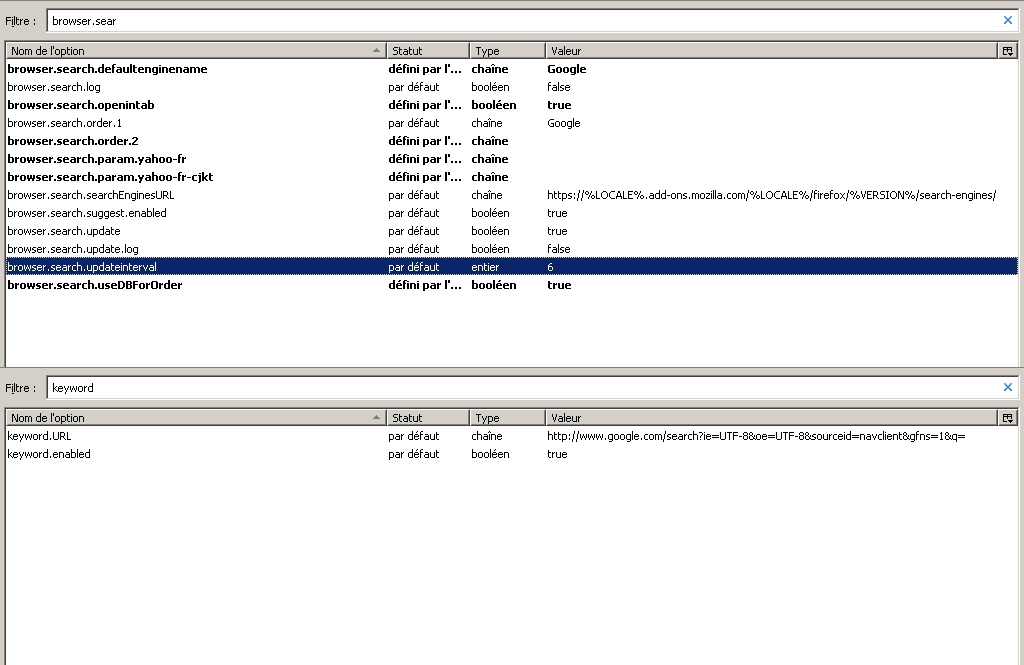
Task: Sort by Statut column in the upper table
Action: tap(428, 51)
